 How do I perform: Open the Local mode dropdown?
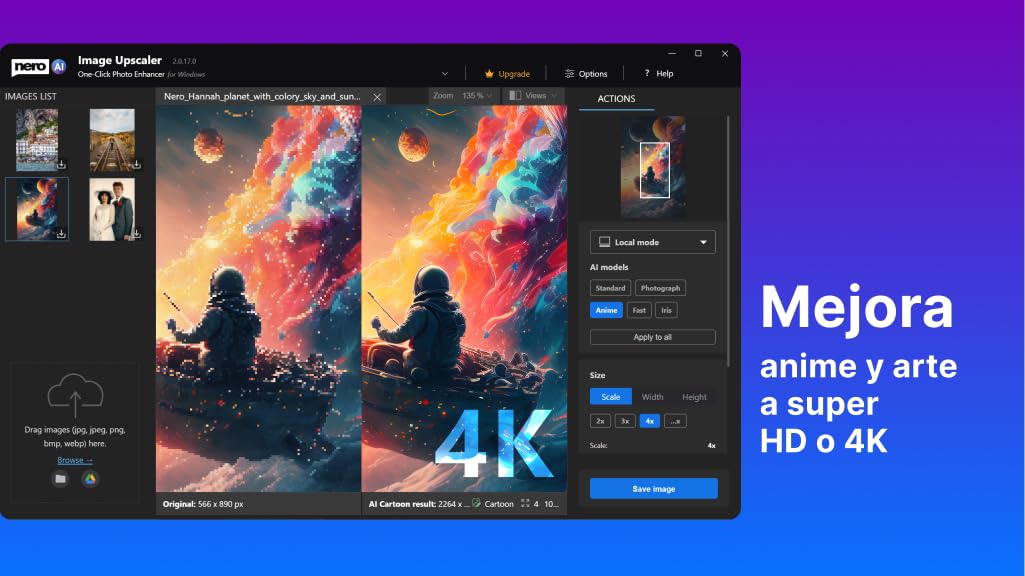(x=652, y=242)
